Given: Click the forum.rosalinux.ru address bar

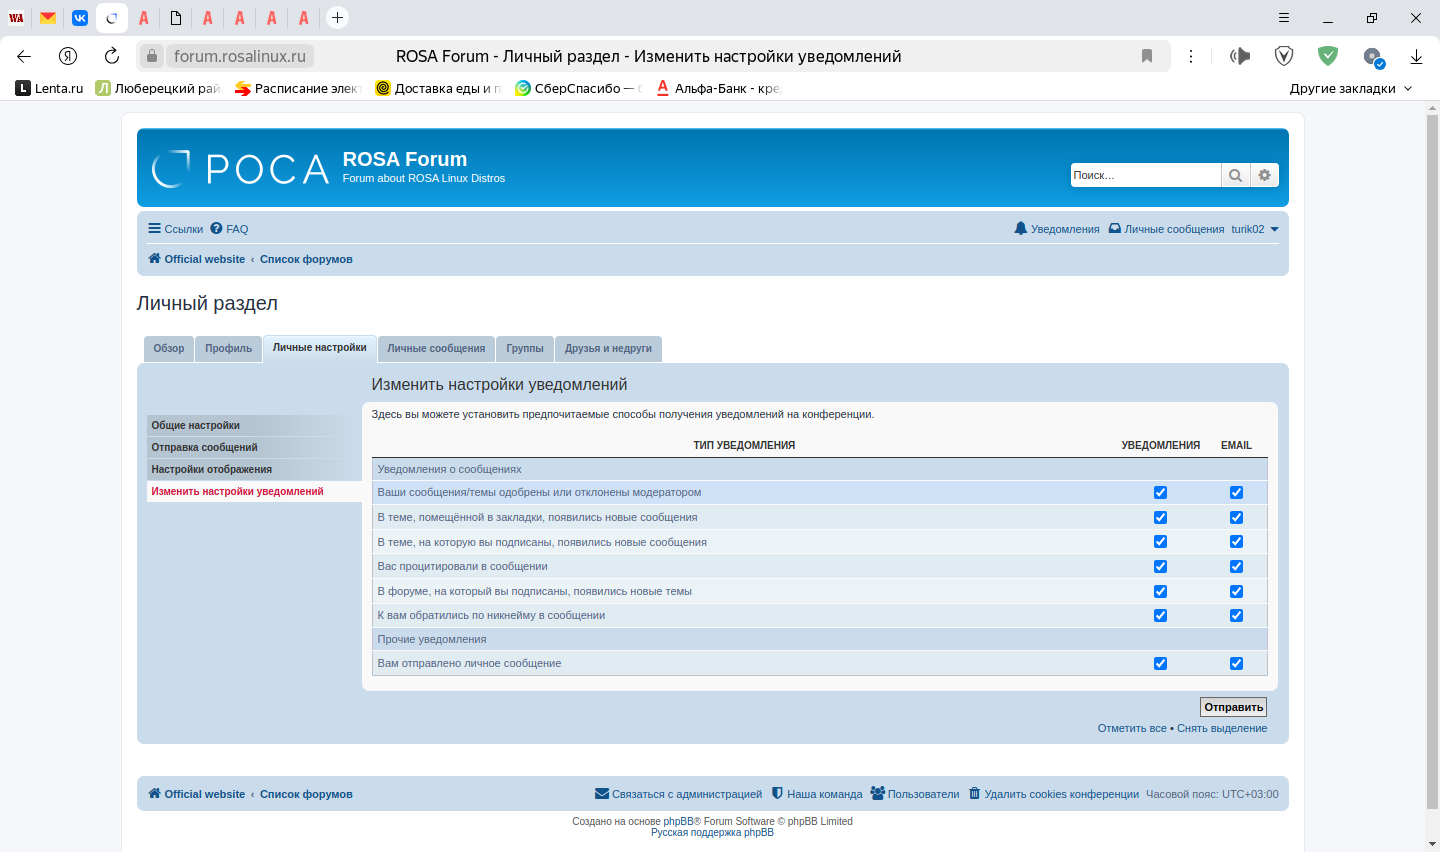Looking at the screenshot, I should [240, 56].
